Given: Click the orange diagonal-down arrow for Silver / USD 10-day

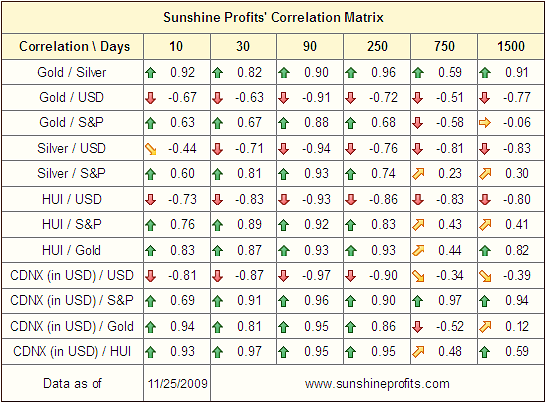Looking at the screenshot, I should tap(151, 149).
